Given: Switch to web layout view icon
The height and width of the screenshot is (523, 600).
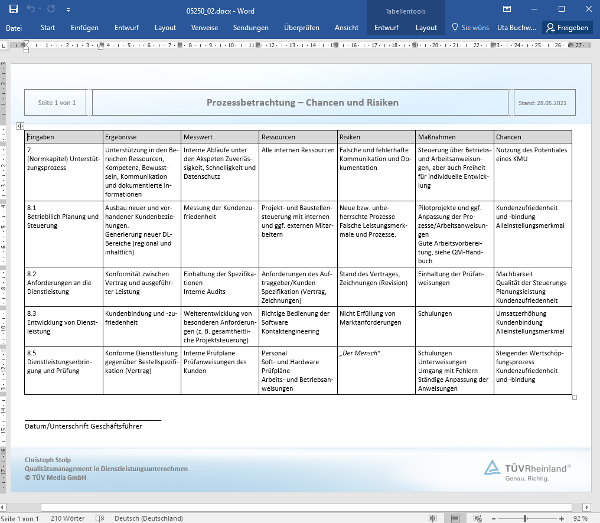Looking at the screenshot, I should [x=476, y=518].
